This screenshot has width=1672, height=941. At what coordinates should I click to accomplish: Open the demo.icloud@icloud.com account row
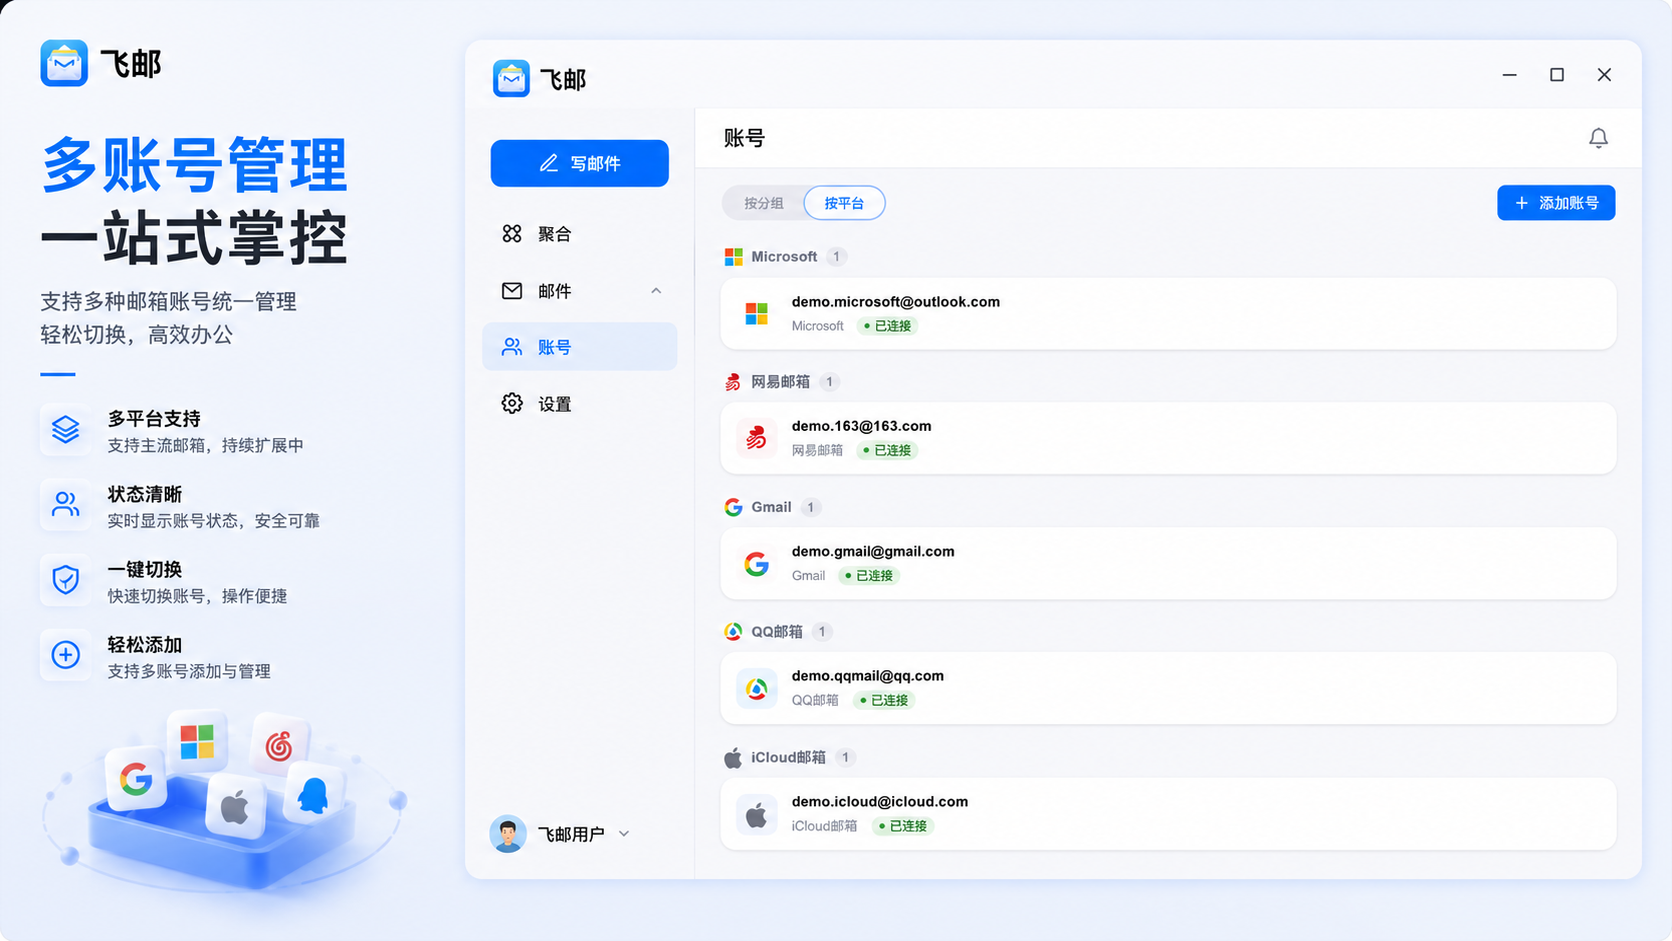(1168, 814)
